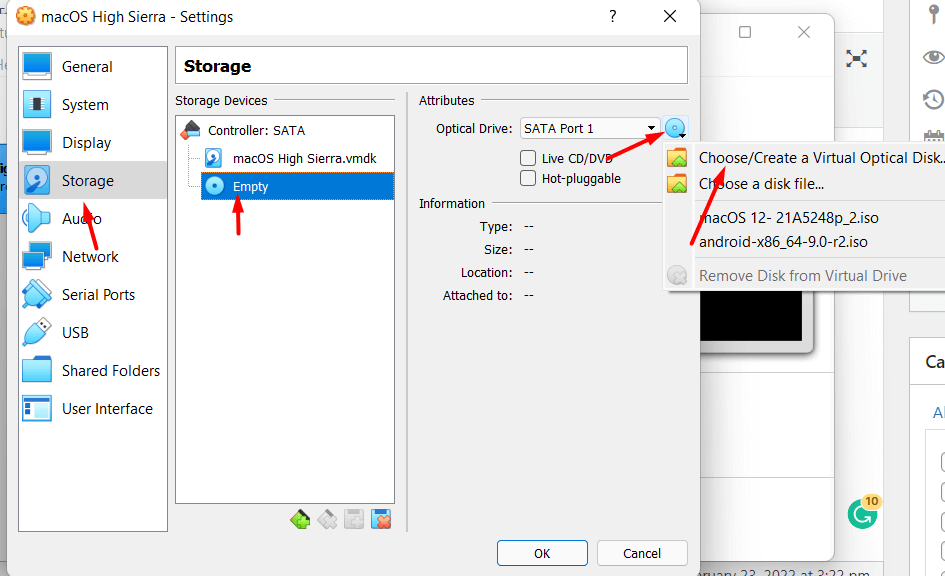Screen dimensions: 945x576
Task: Select Controller: SATA tree item
Action: tap(256, 130)
